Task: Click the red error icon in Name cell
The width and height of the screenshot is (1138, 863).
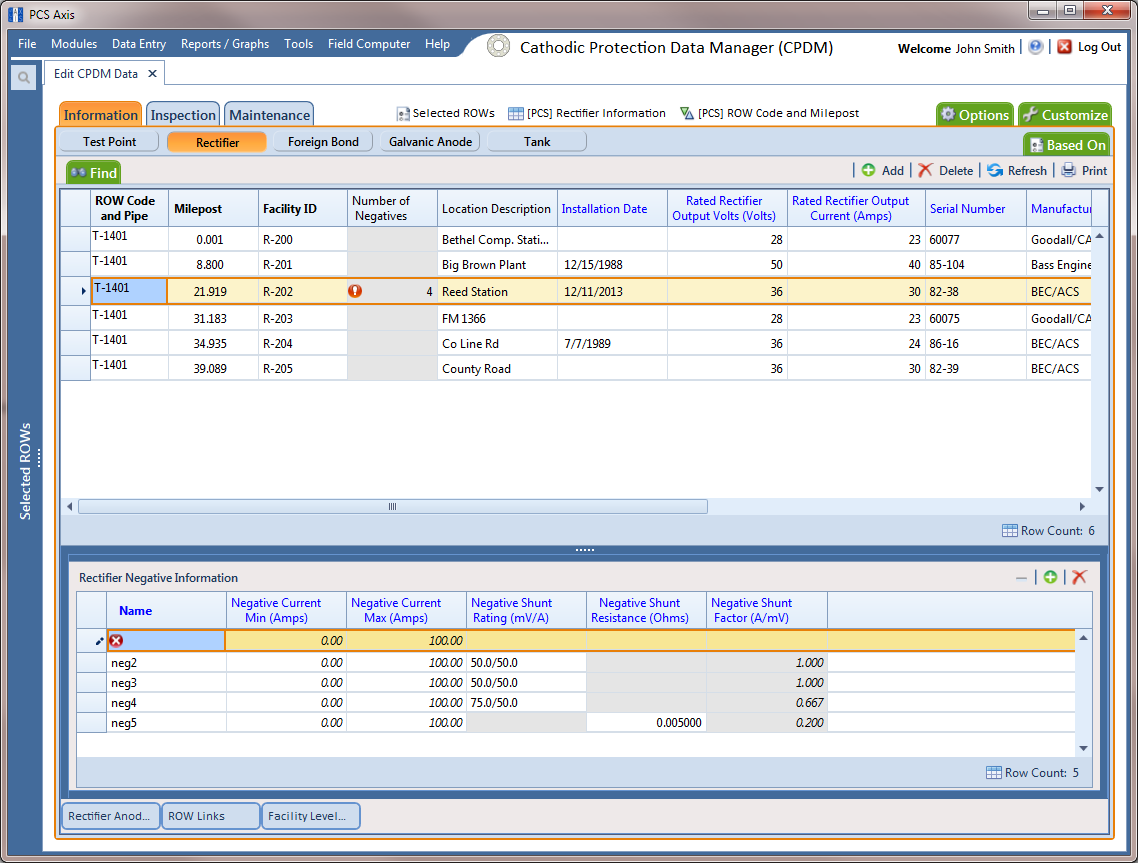Action: [x=116, y=640]
